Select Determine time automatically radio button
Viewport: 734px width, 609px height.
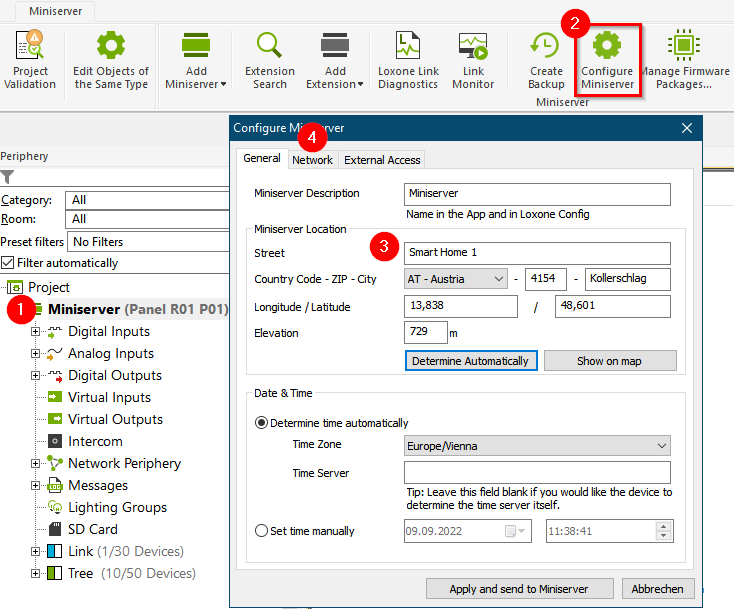pos(262,423)
